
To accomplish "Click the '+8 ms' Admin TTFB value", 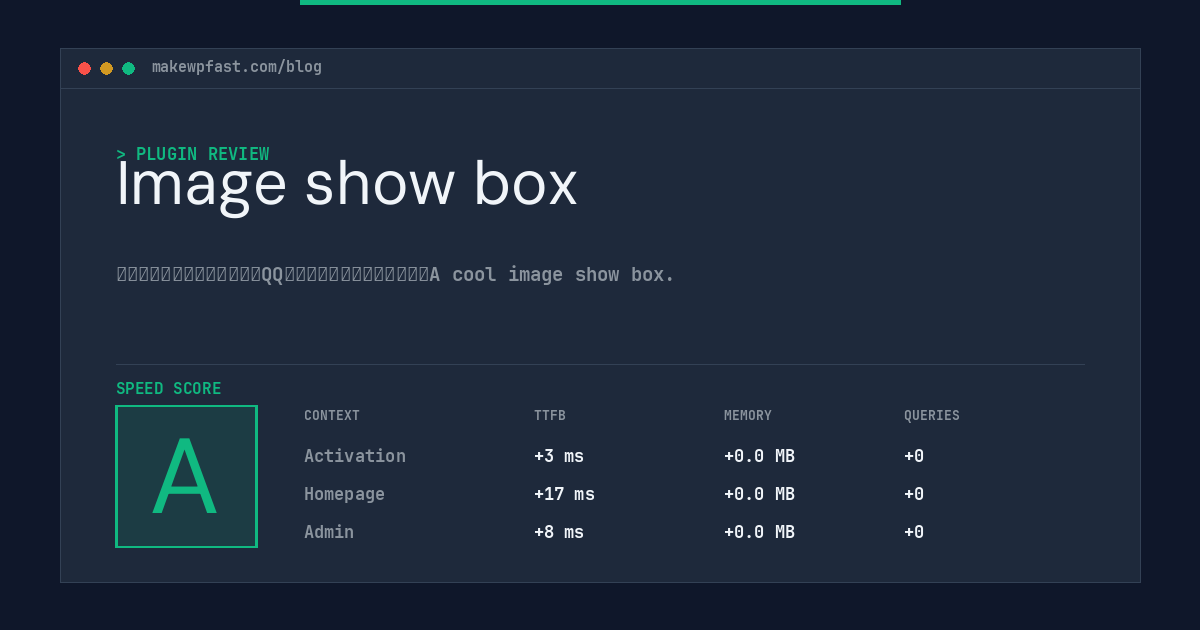I will (x=559, y=532).
